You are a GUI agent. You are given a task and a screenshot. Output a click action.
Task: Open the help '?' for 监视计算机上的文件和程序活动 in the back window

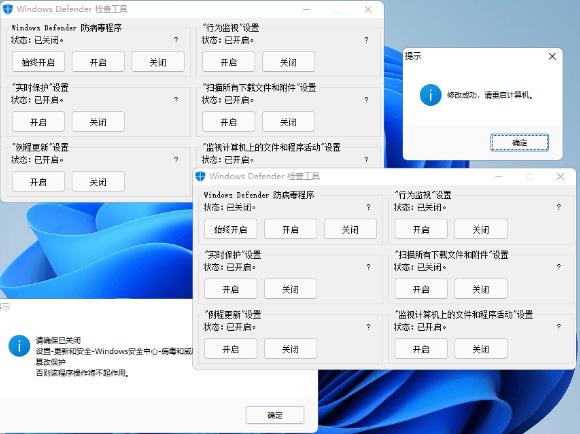click(x=366, y=160)
